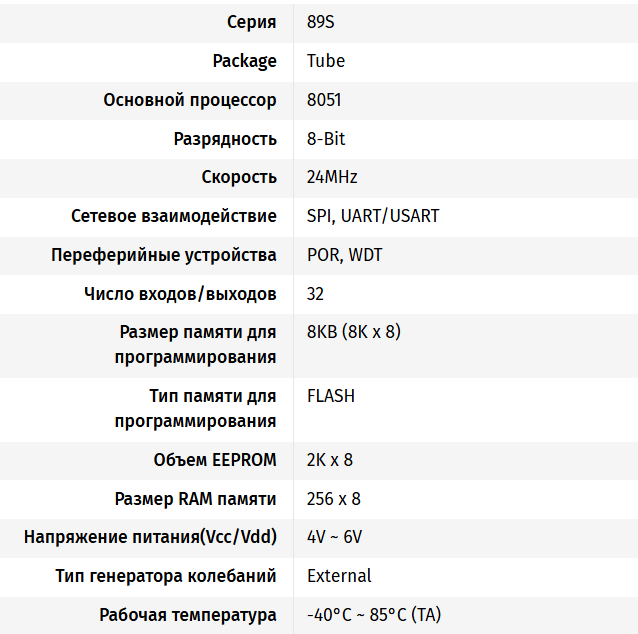Click the "8-Bit" value cell
638x634 pixels.
[326, 139]
